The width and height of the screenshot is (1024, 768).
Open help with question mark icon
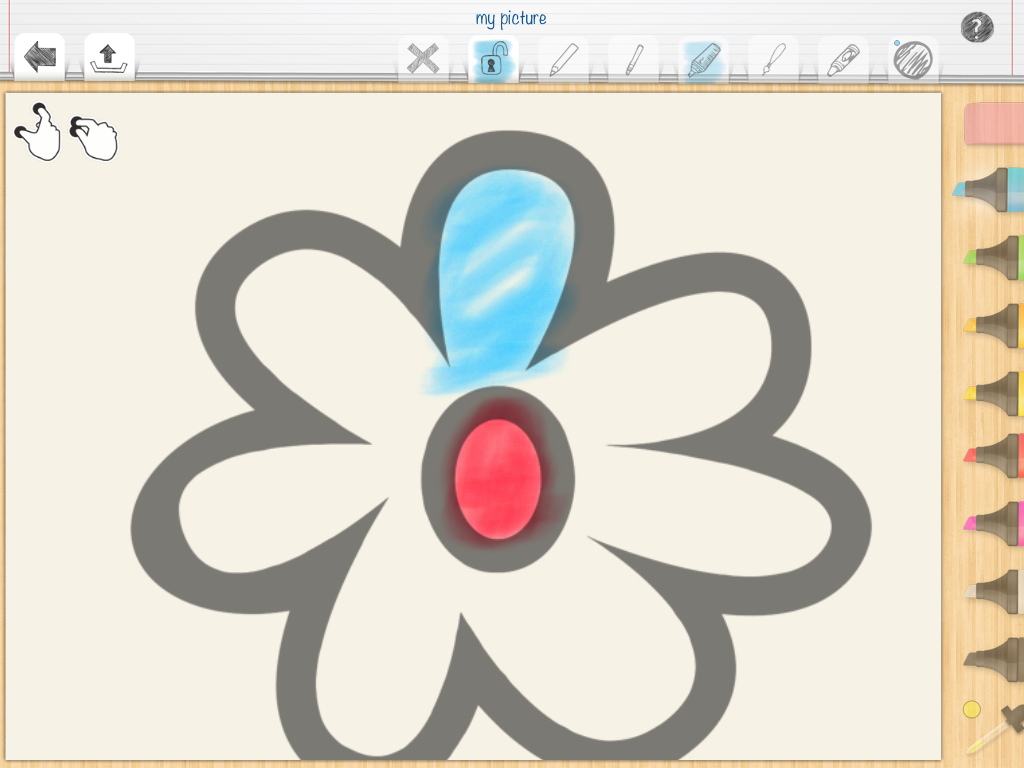click(x=976, y=27)
